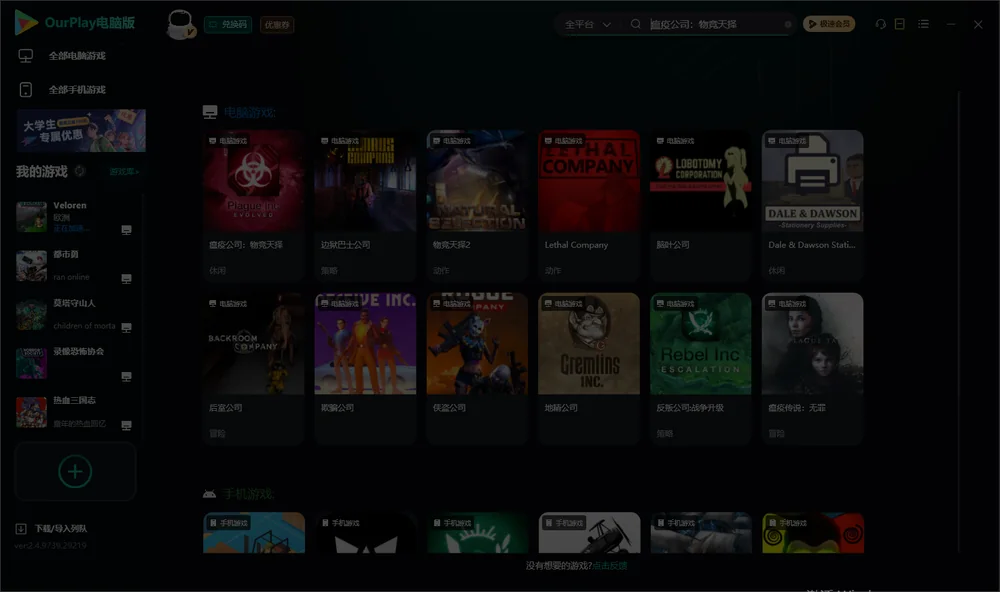Click the 瘟疫公司: 物竞天择 title text
This screenshot has width=1000, height=592.
pyautogui.click(x=246, y=245)
